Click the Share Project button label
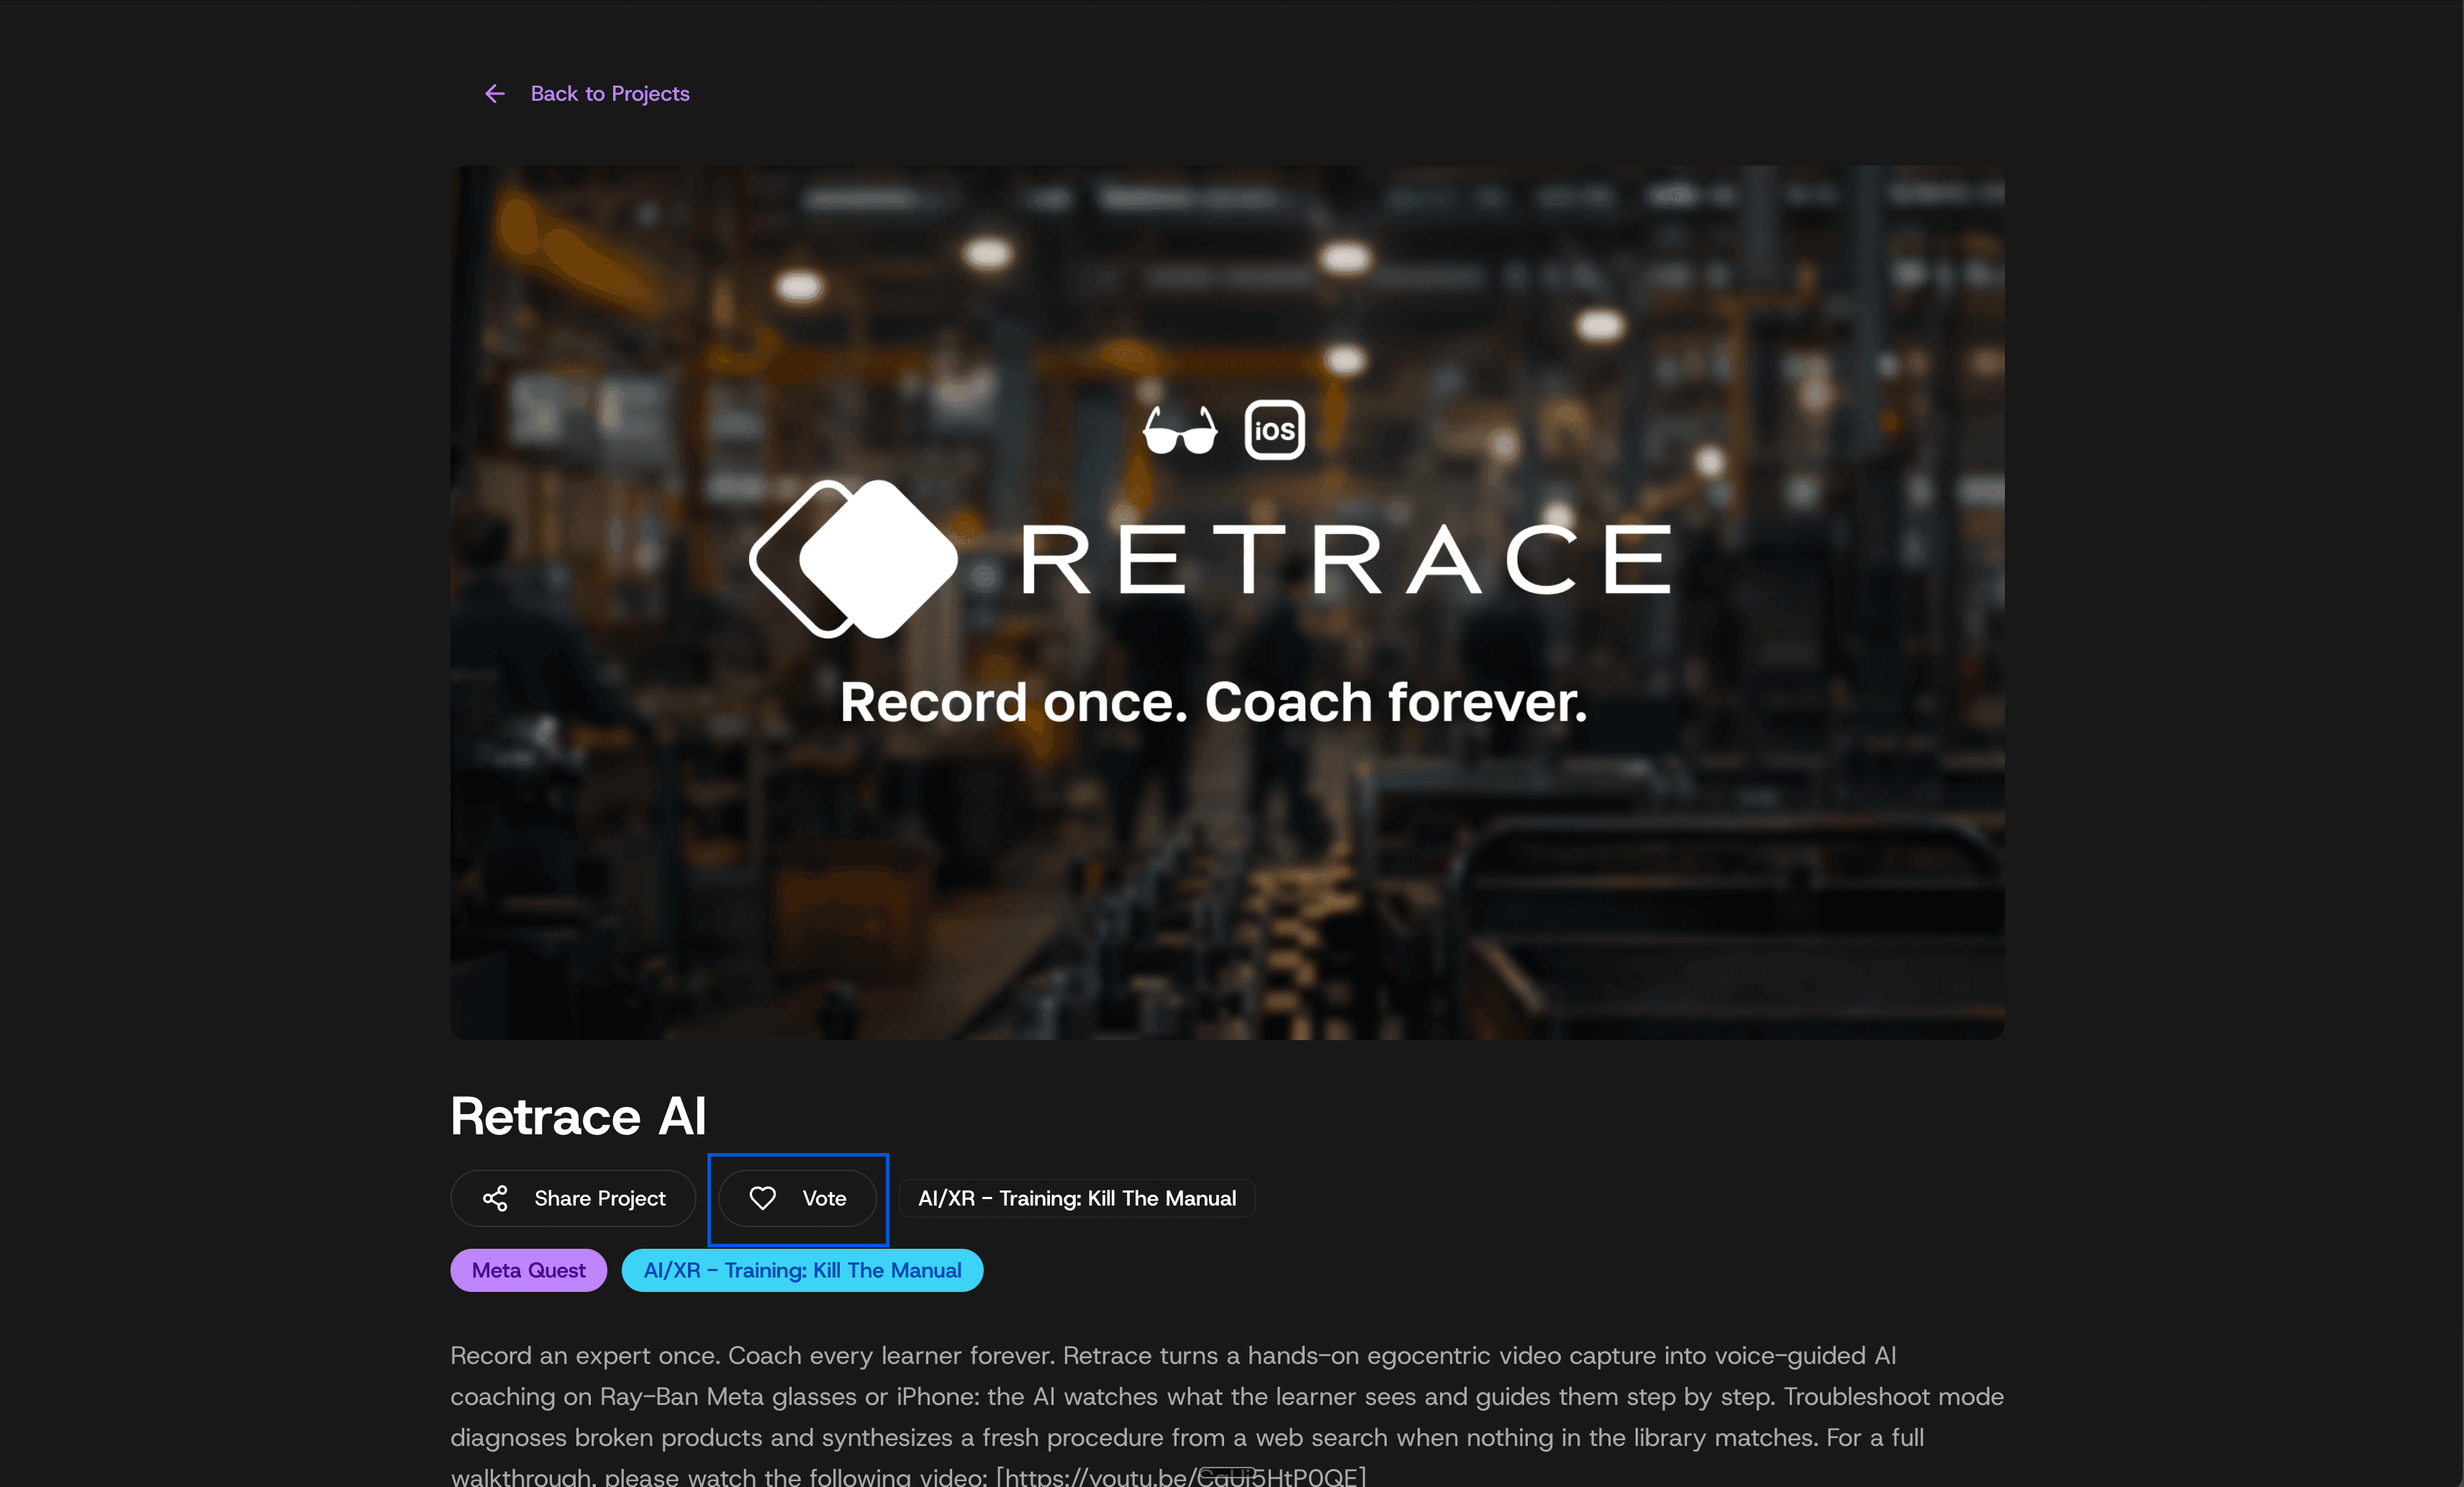The image size is (2464, 1487). 599,1198
